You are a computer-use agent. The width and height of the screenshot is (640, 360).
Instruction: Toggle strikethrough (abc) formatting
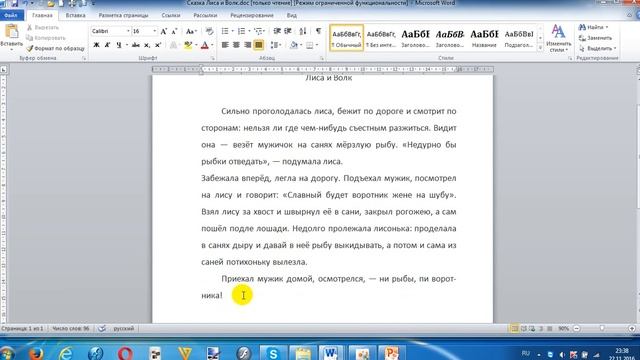[x=136, y=45]
